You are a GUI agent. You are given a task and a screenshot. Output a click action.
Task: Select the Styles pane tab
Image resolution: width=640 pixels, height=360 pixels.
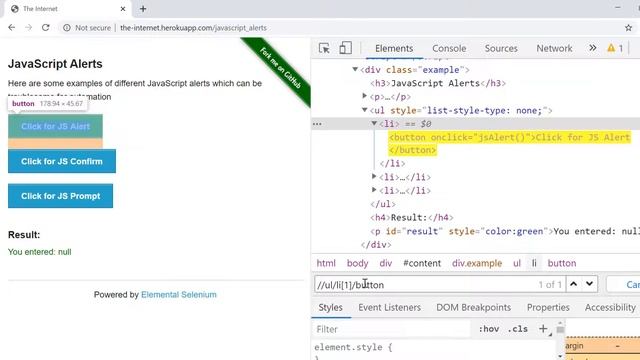pos(331,307)
